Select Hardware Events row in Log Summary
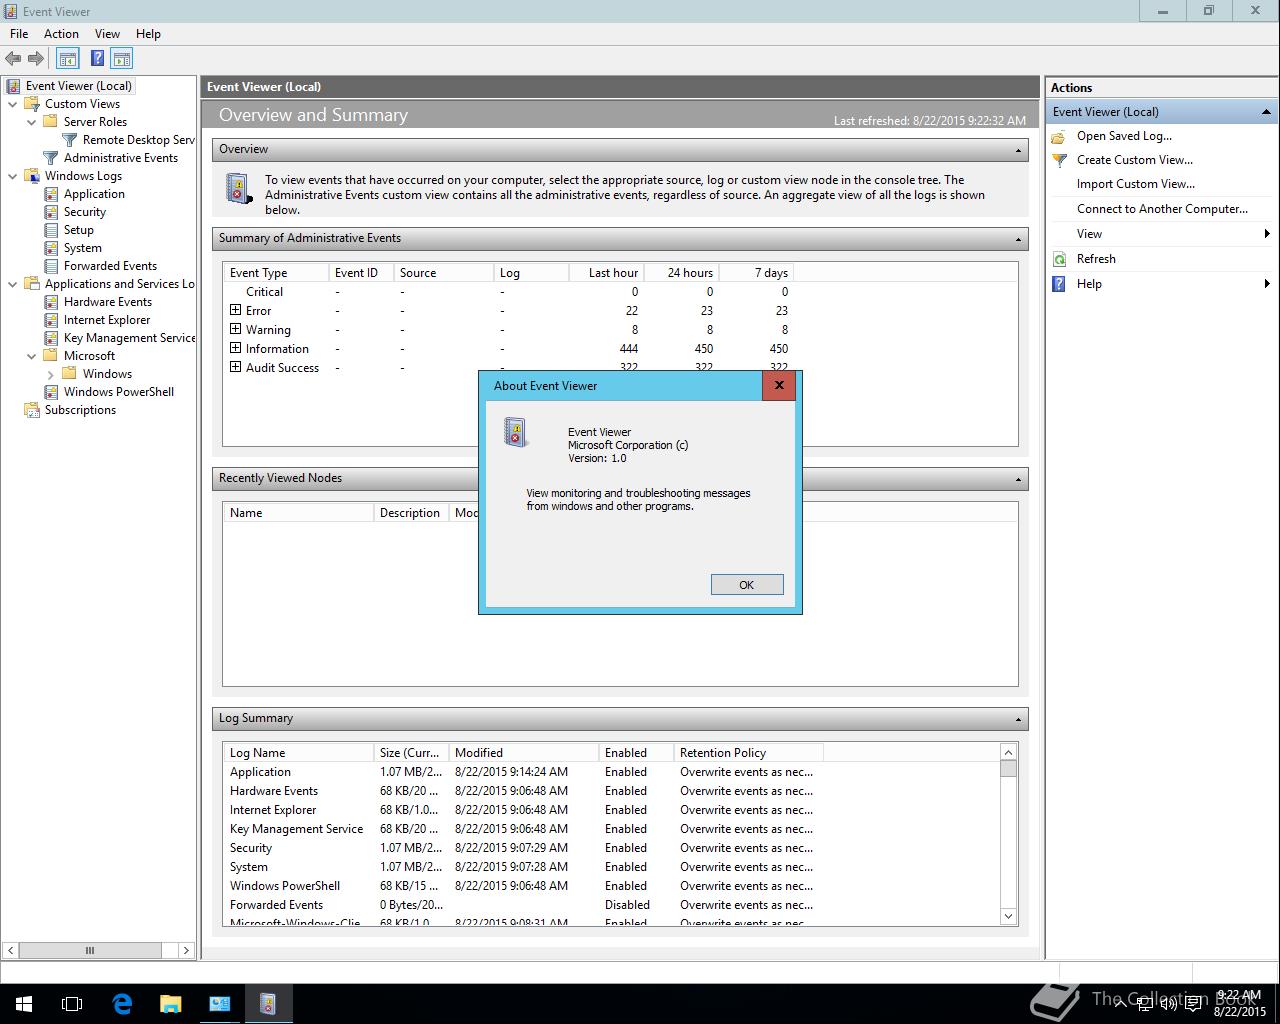The height and width of the screenshot is (1024, 1280). [520, 791]
